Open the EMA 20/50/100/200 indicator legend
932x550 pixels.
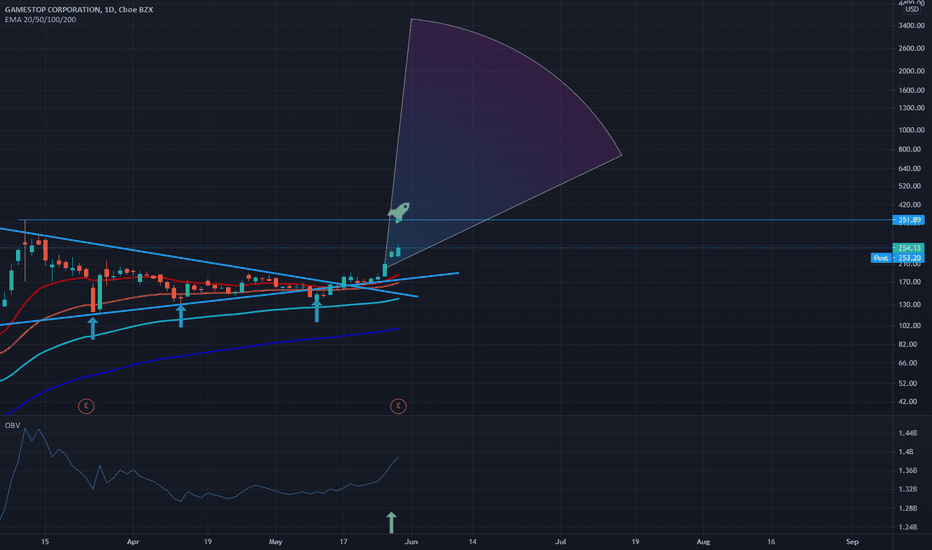(x=40, y=20)
